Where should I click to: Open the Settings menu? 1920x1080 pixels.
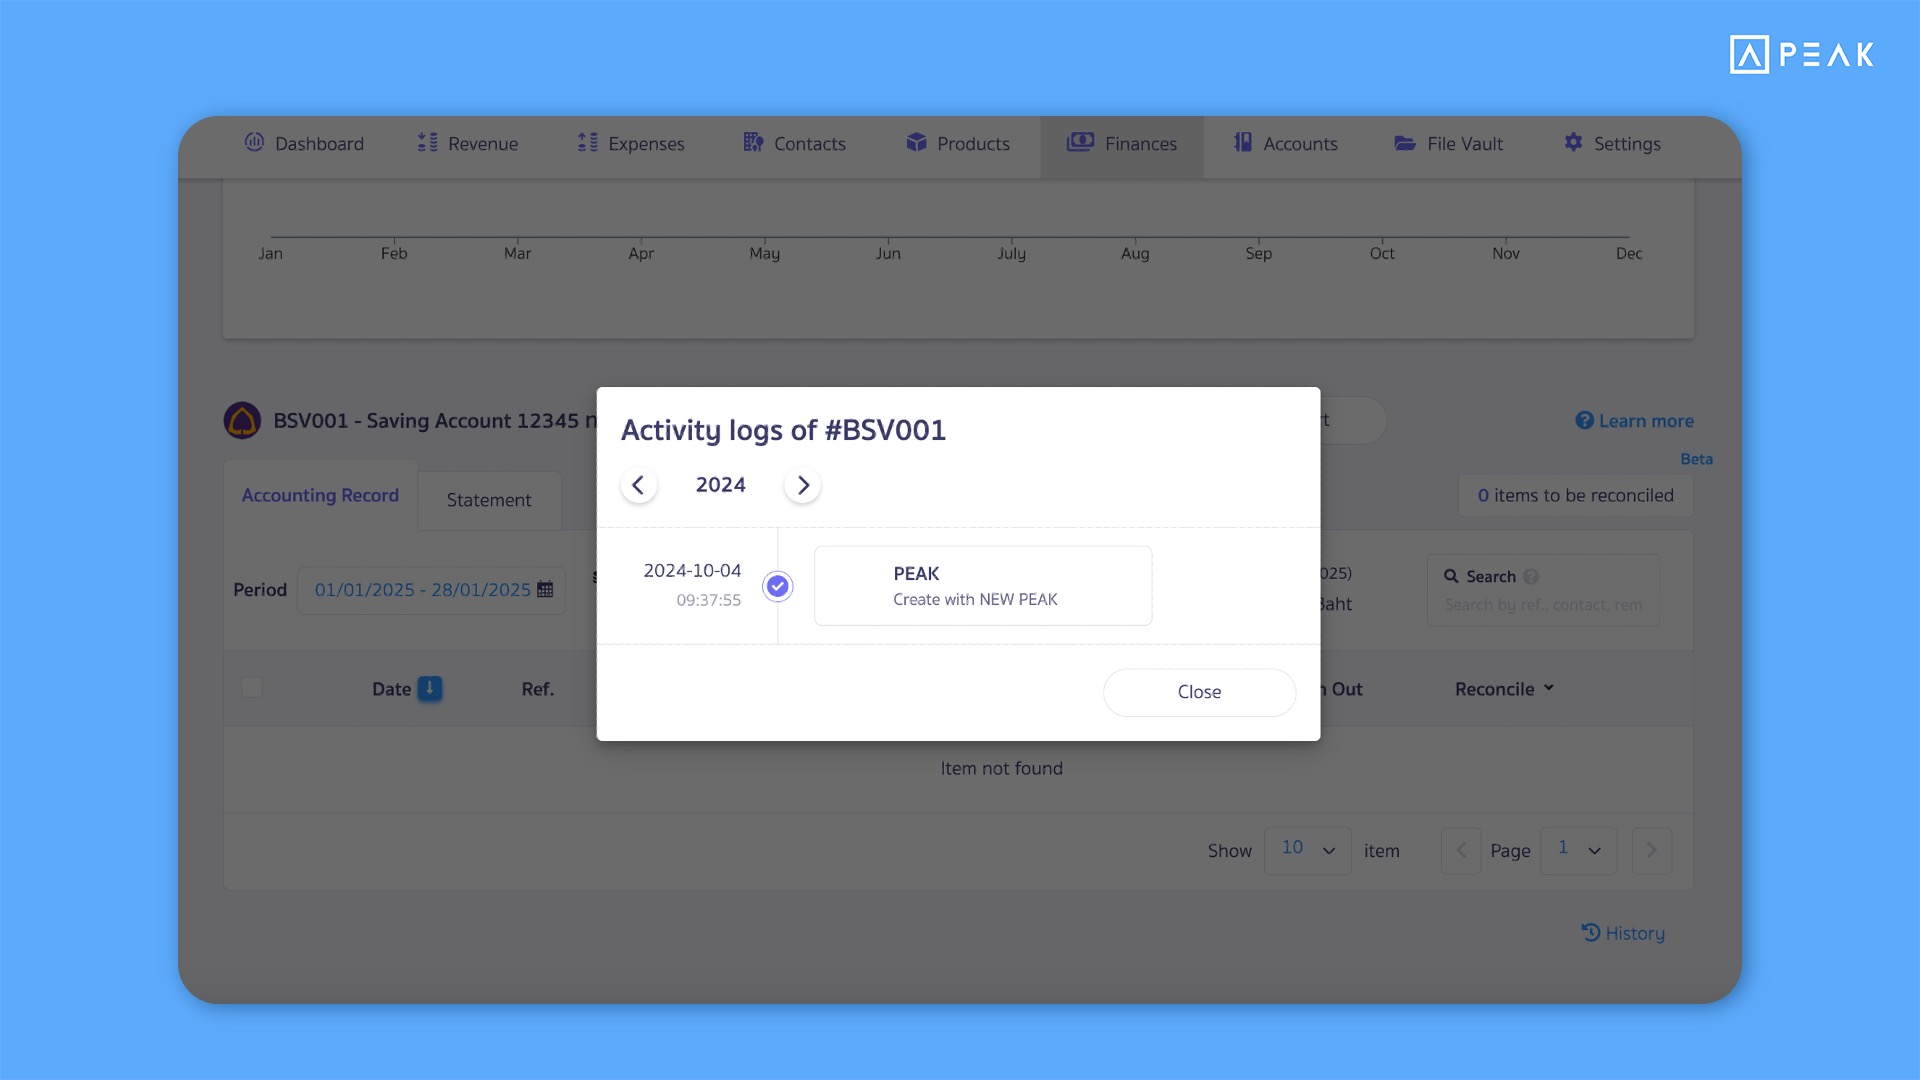(1612, 144)
